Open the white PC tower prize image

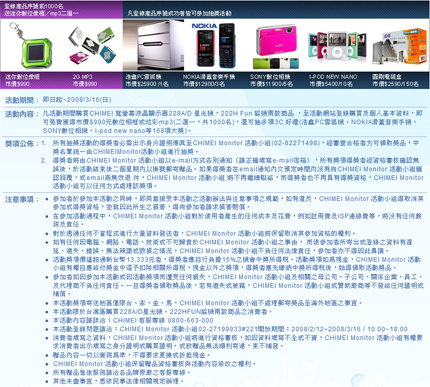coord(153,45)
